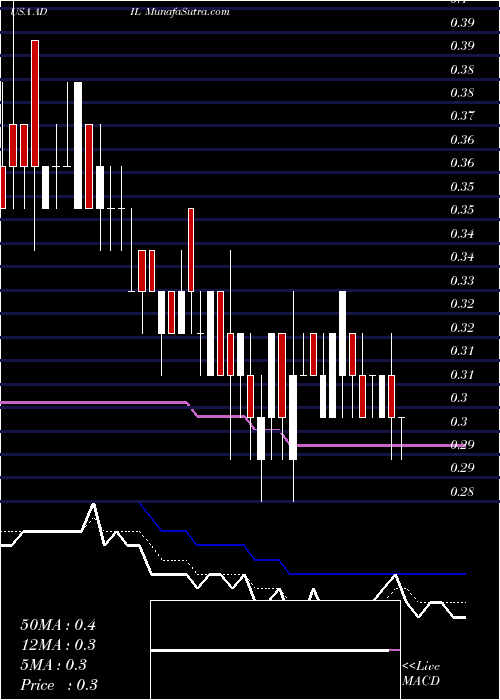Click the Price : 0.3 value

59,685
